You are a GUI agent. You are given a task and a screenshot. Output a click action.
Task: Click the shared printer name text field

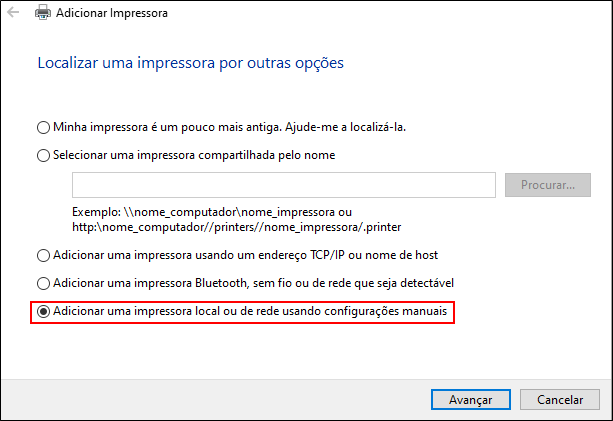(284, 185)
